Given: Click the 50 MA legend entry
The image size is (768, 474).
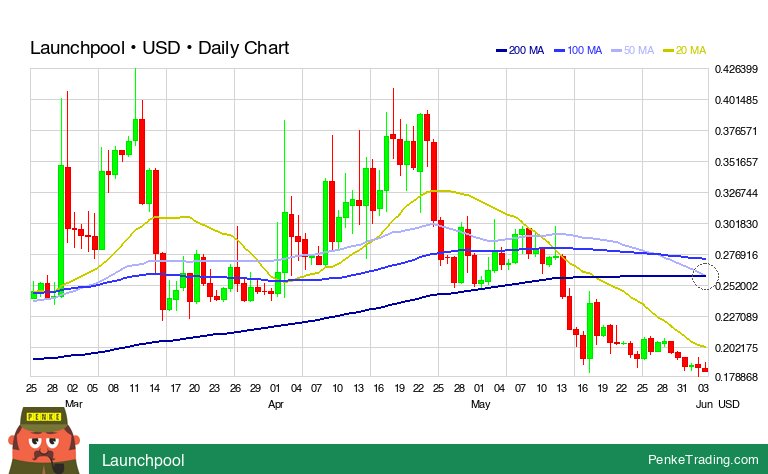Looking at the screenshot, I should (x=633, y=50).
